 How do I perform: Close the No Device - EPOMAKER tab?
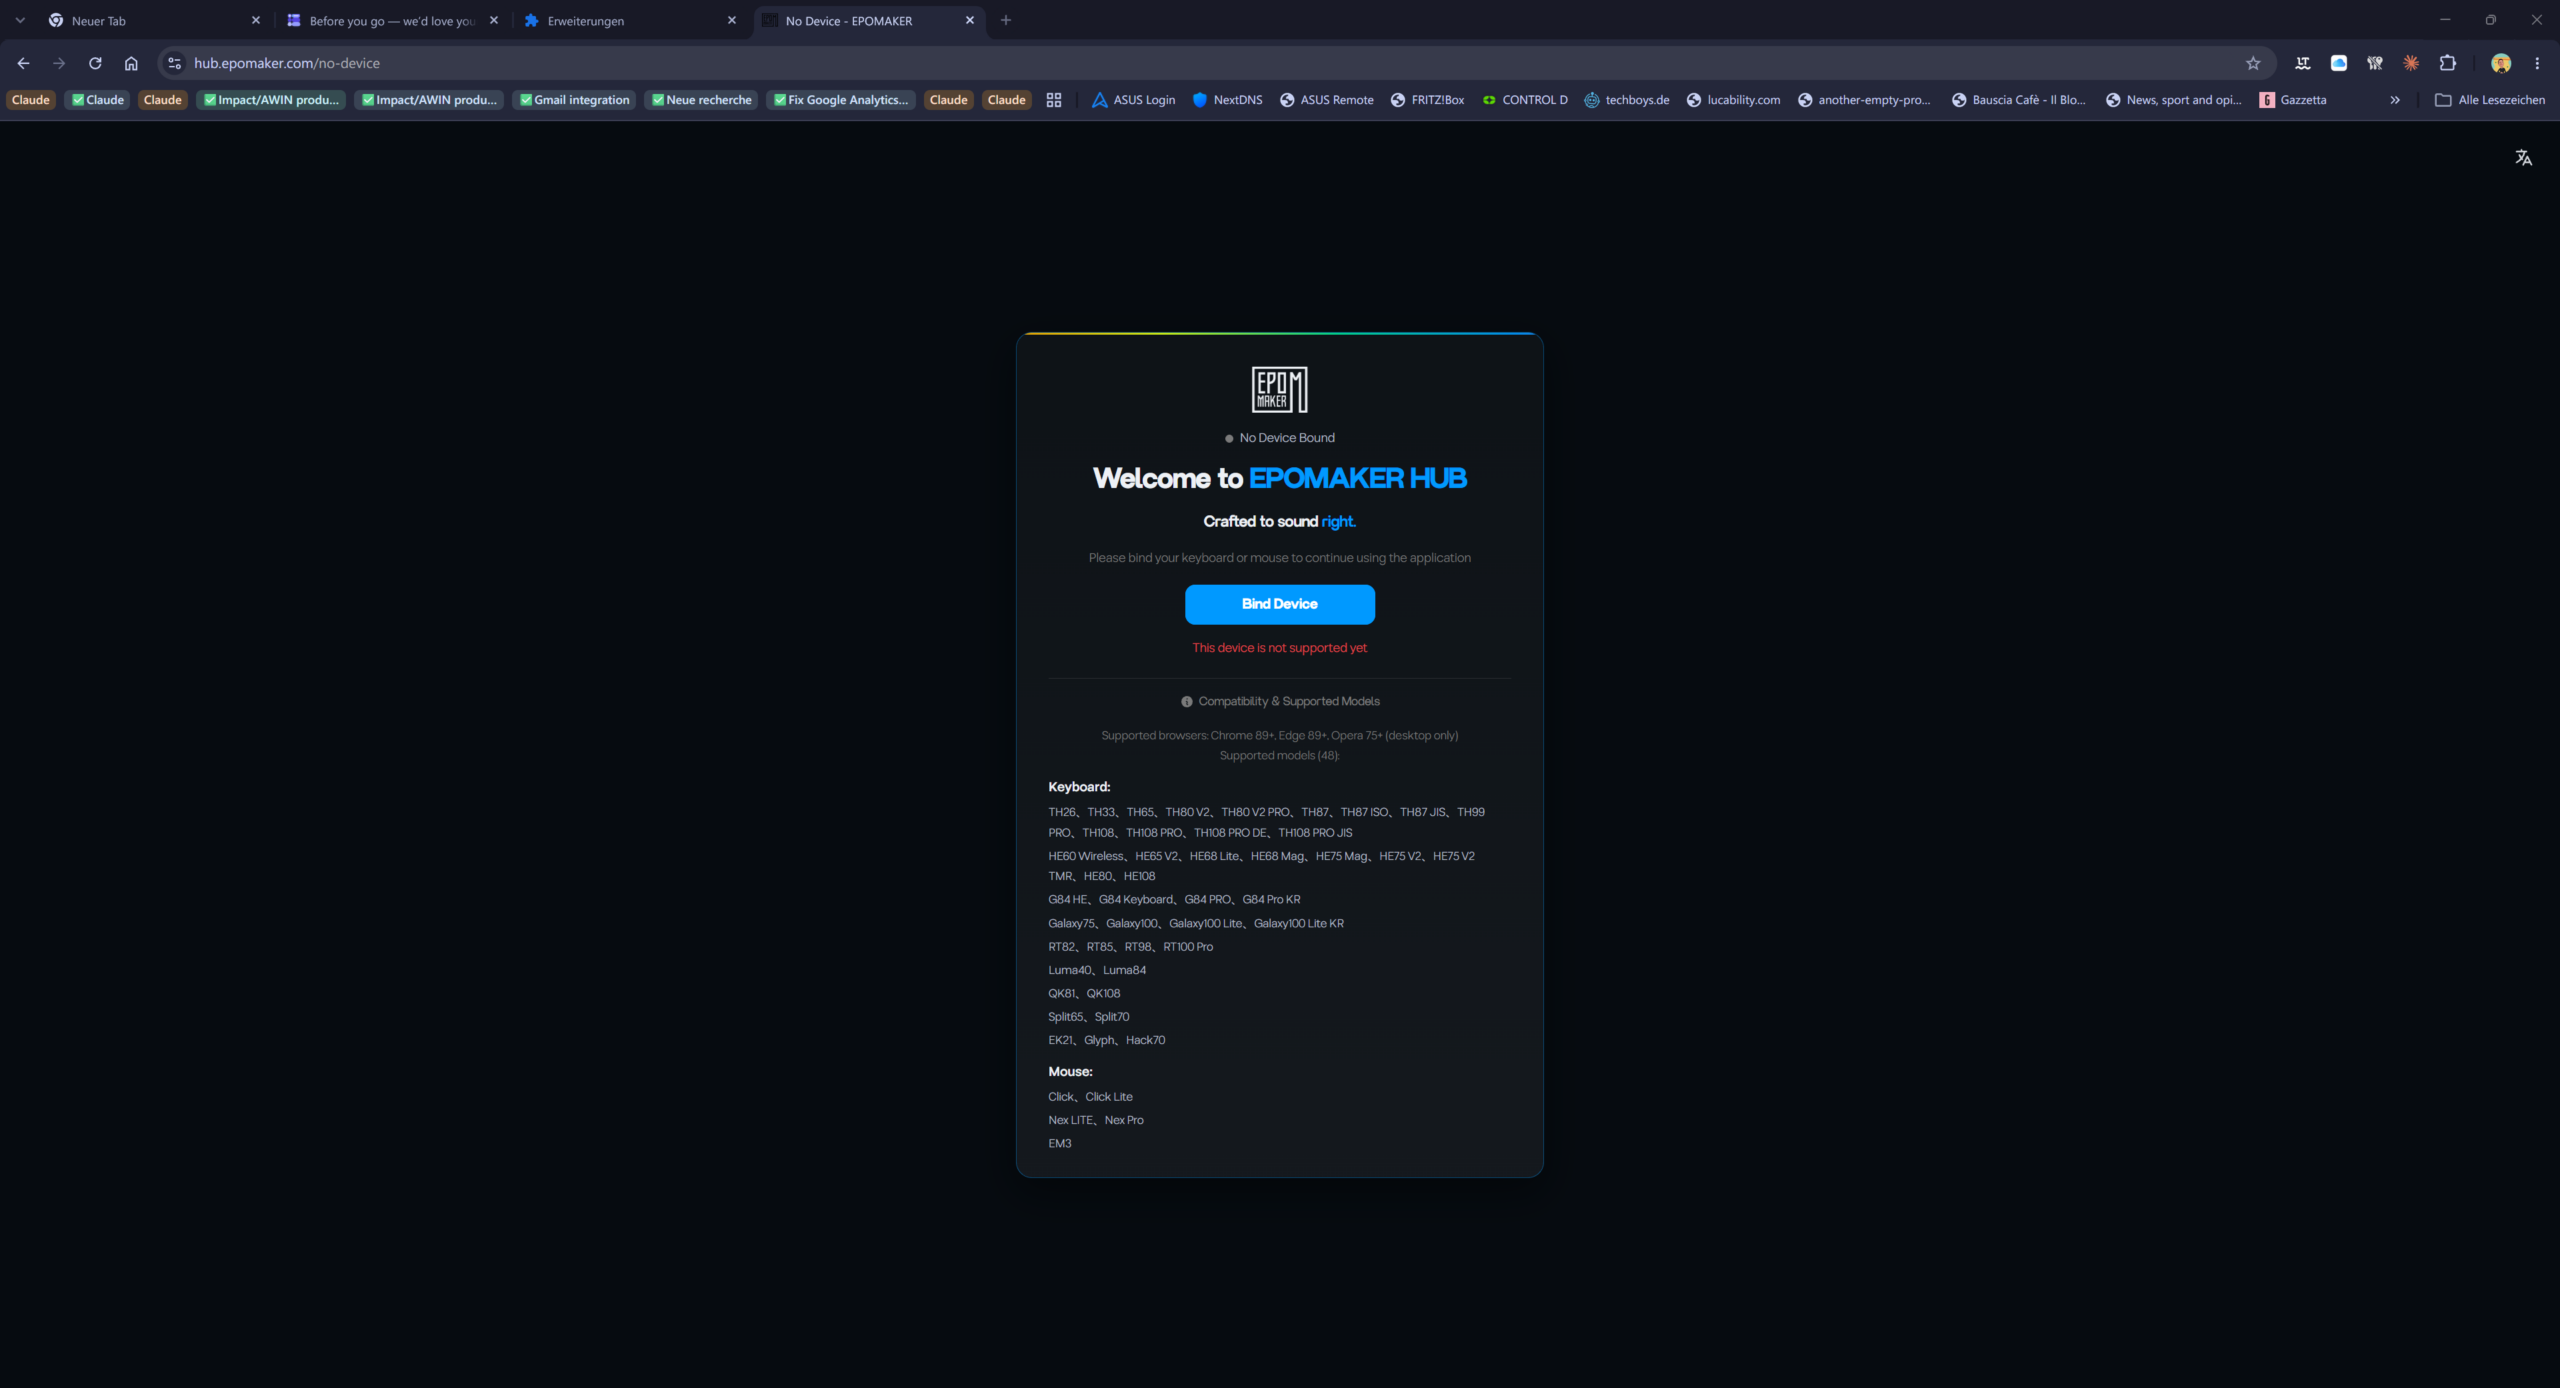970,20
